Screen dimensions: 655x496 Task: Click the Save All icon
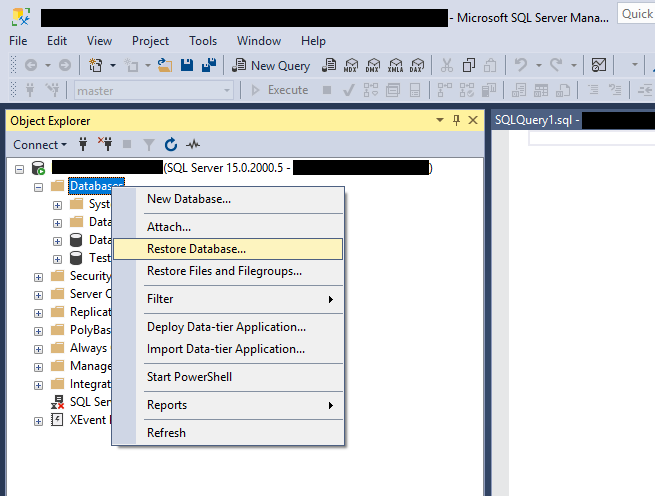[x=210, y=65]
